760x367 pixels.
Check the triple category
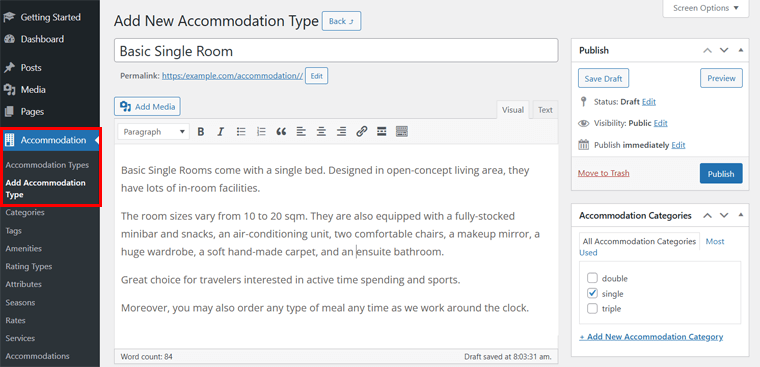tap(592, 308)
